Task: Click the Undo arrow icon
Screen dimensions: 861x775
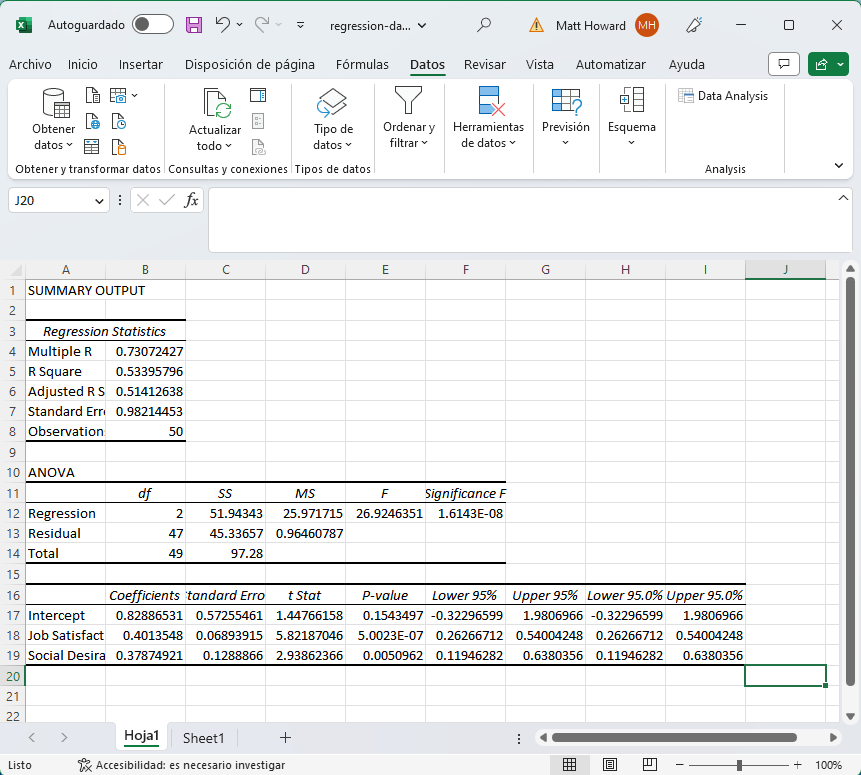Action: click(x=223, y=25)
